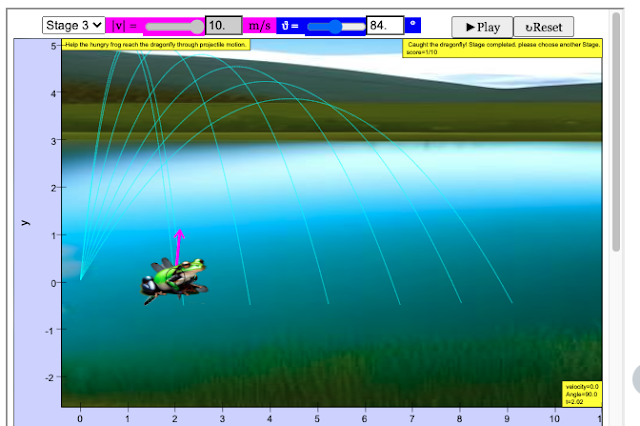The width and height of the screenshot is (640, 426).
Task: Click the x-axis tick label 10
Action: [554, 419]
